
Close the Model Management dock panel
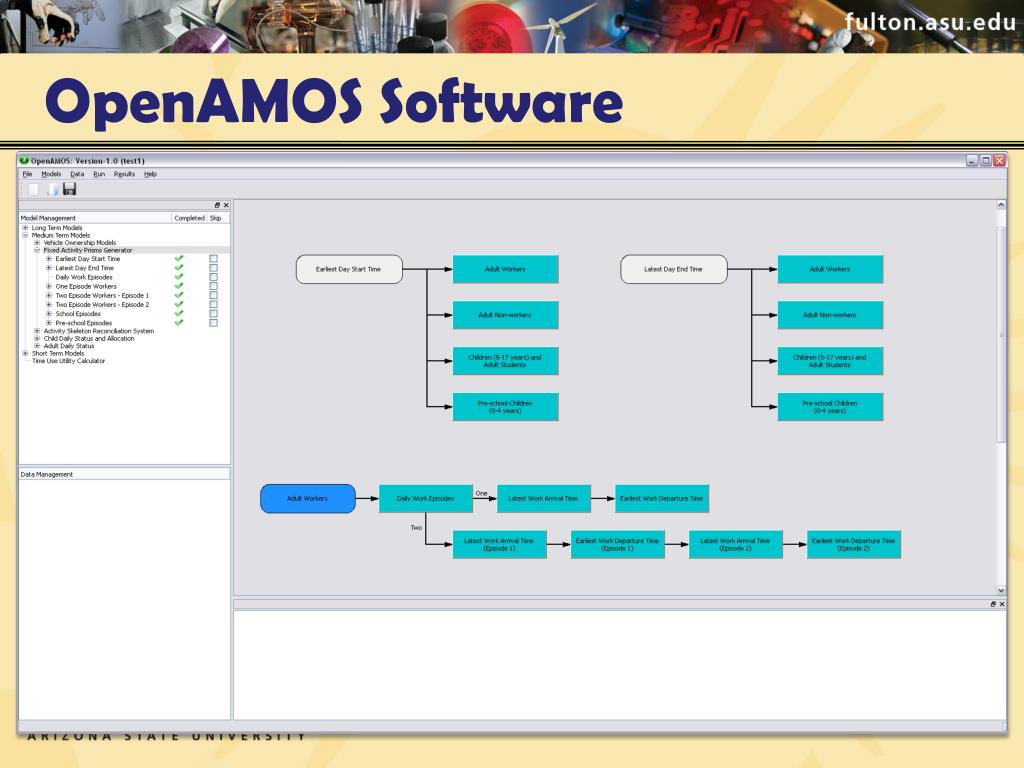pos(226,205)
